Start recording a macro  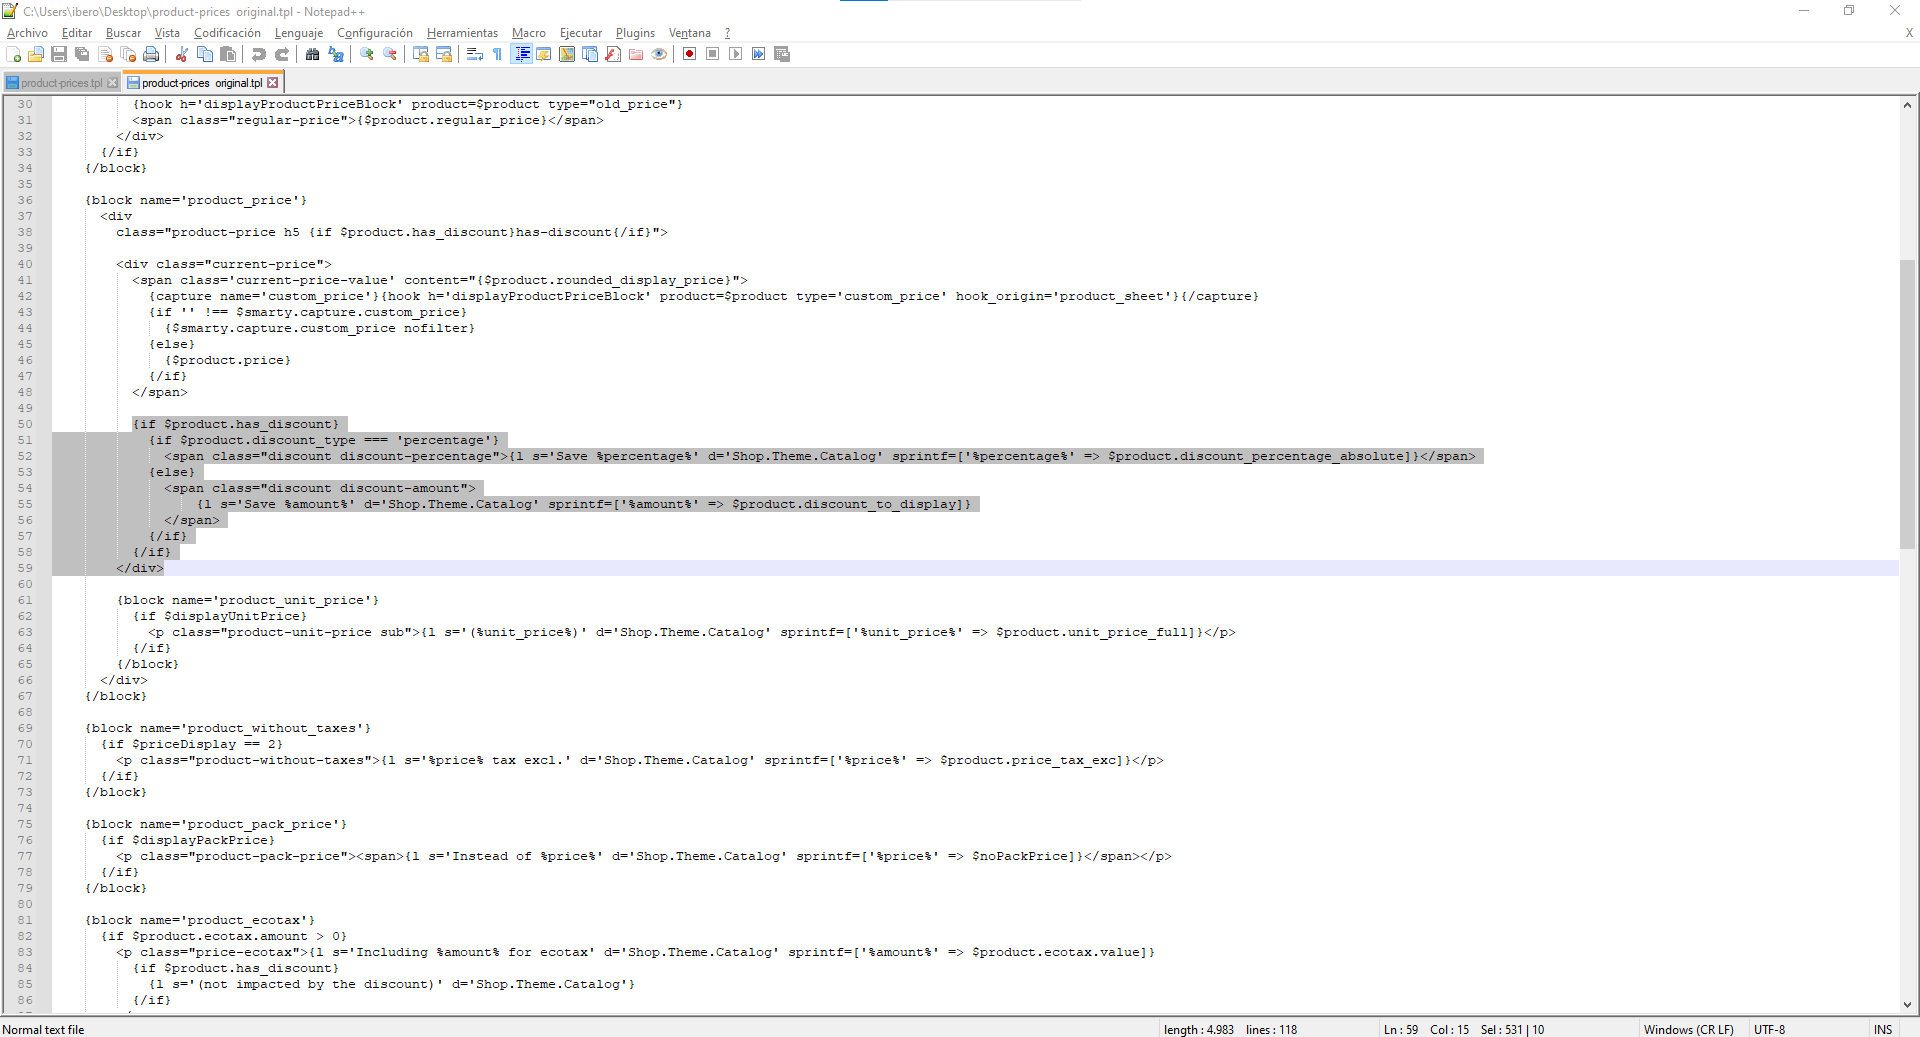click(690, 54)
